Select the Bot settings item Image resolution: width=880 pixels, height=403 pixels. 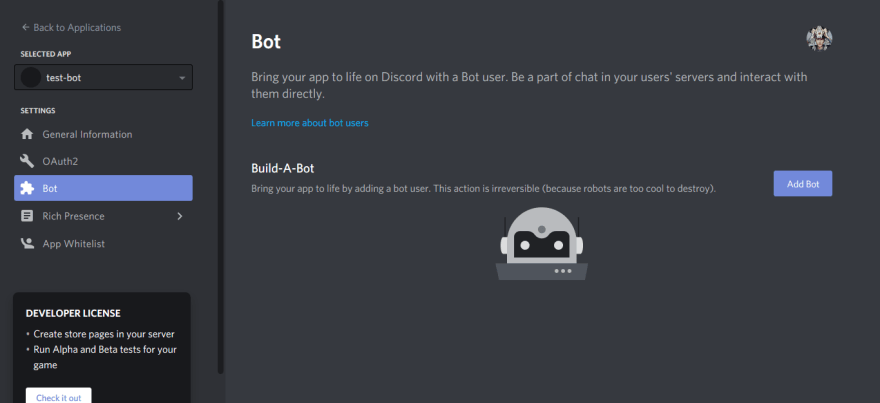103,188
